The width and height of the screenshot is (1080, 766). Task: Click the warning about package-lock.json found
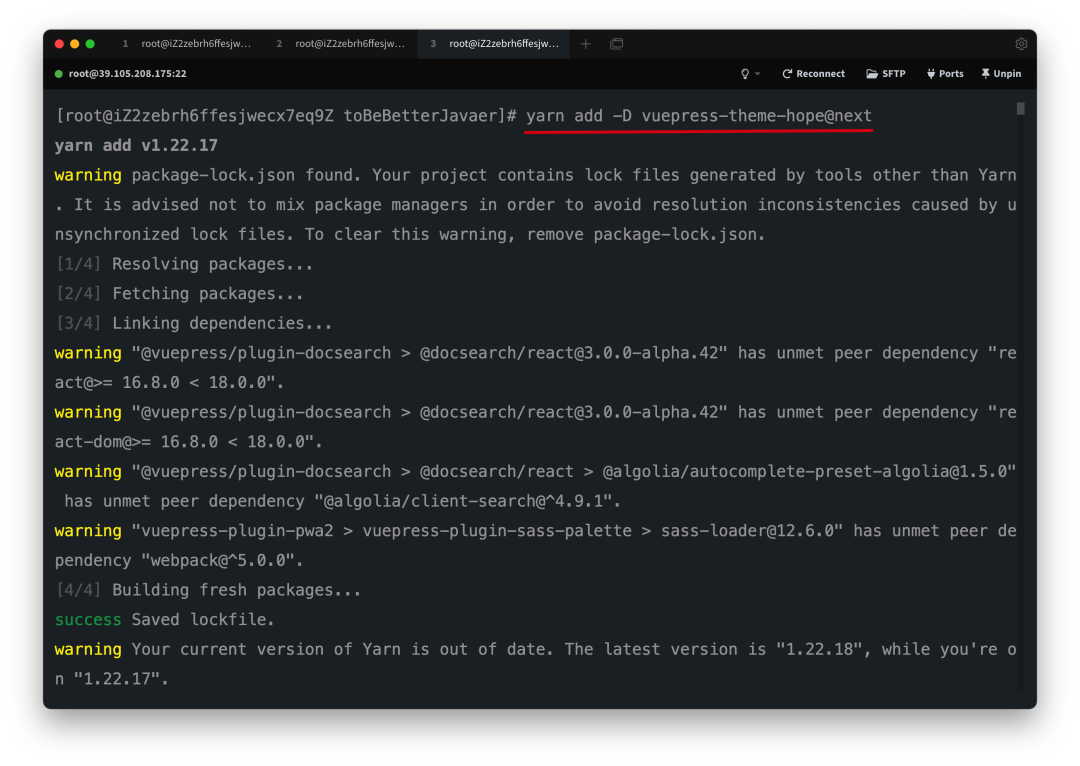(x=536, y=205)
